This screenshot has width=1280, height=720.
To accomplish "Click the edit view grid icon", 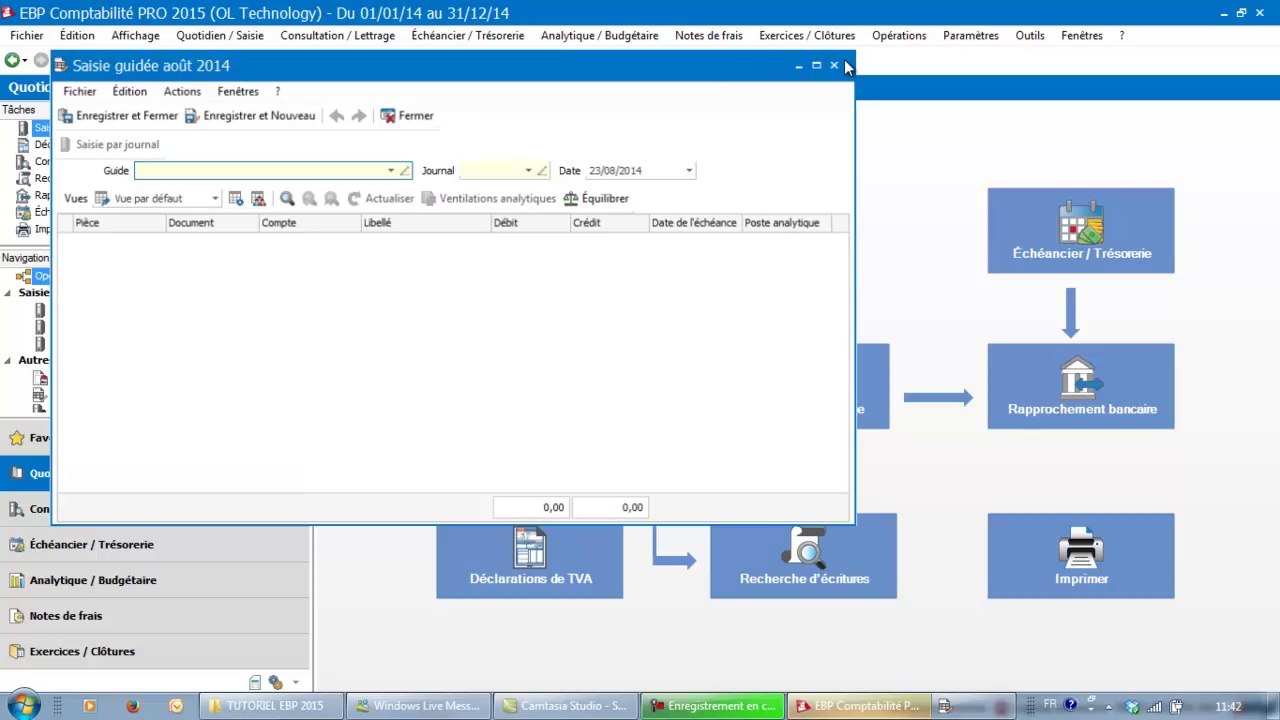I will (258, 199).
